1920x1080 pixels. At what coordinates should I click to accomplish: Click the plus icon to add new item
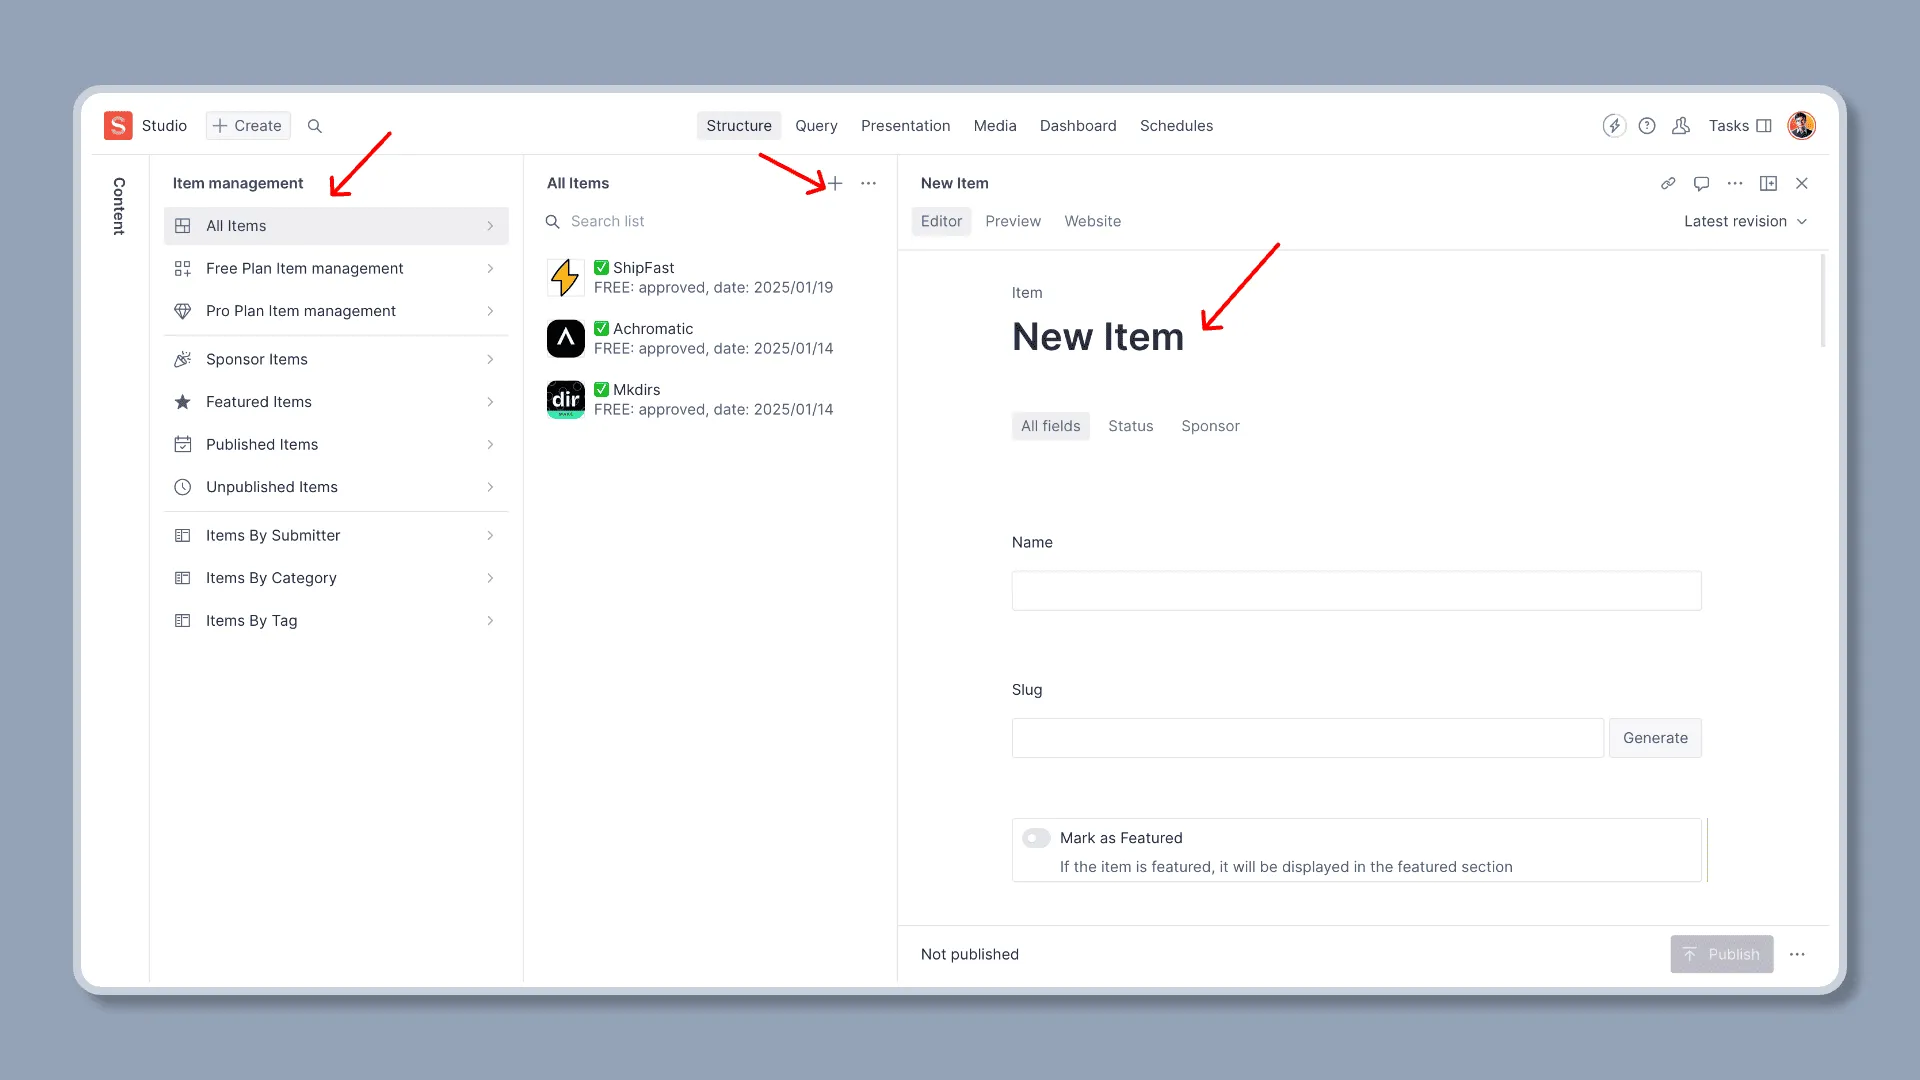click(835, 183)
